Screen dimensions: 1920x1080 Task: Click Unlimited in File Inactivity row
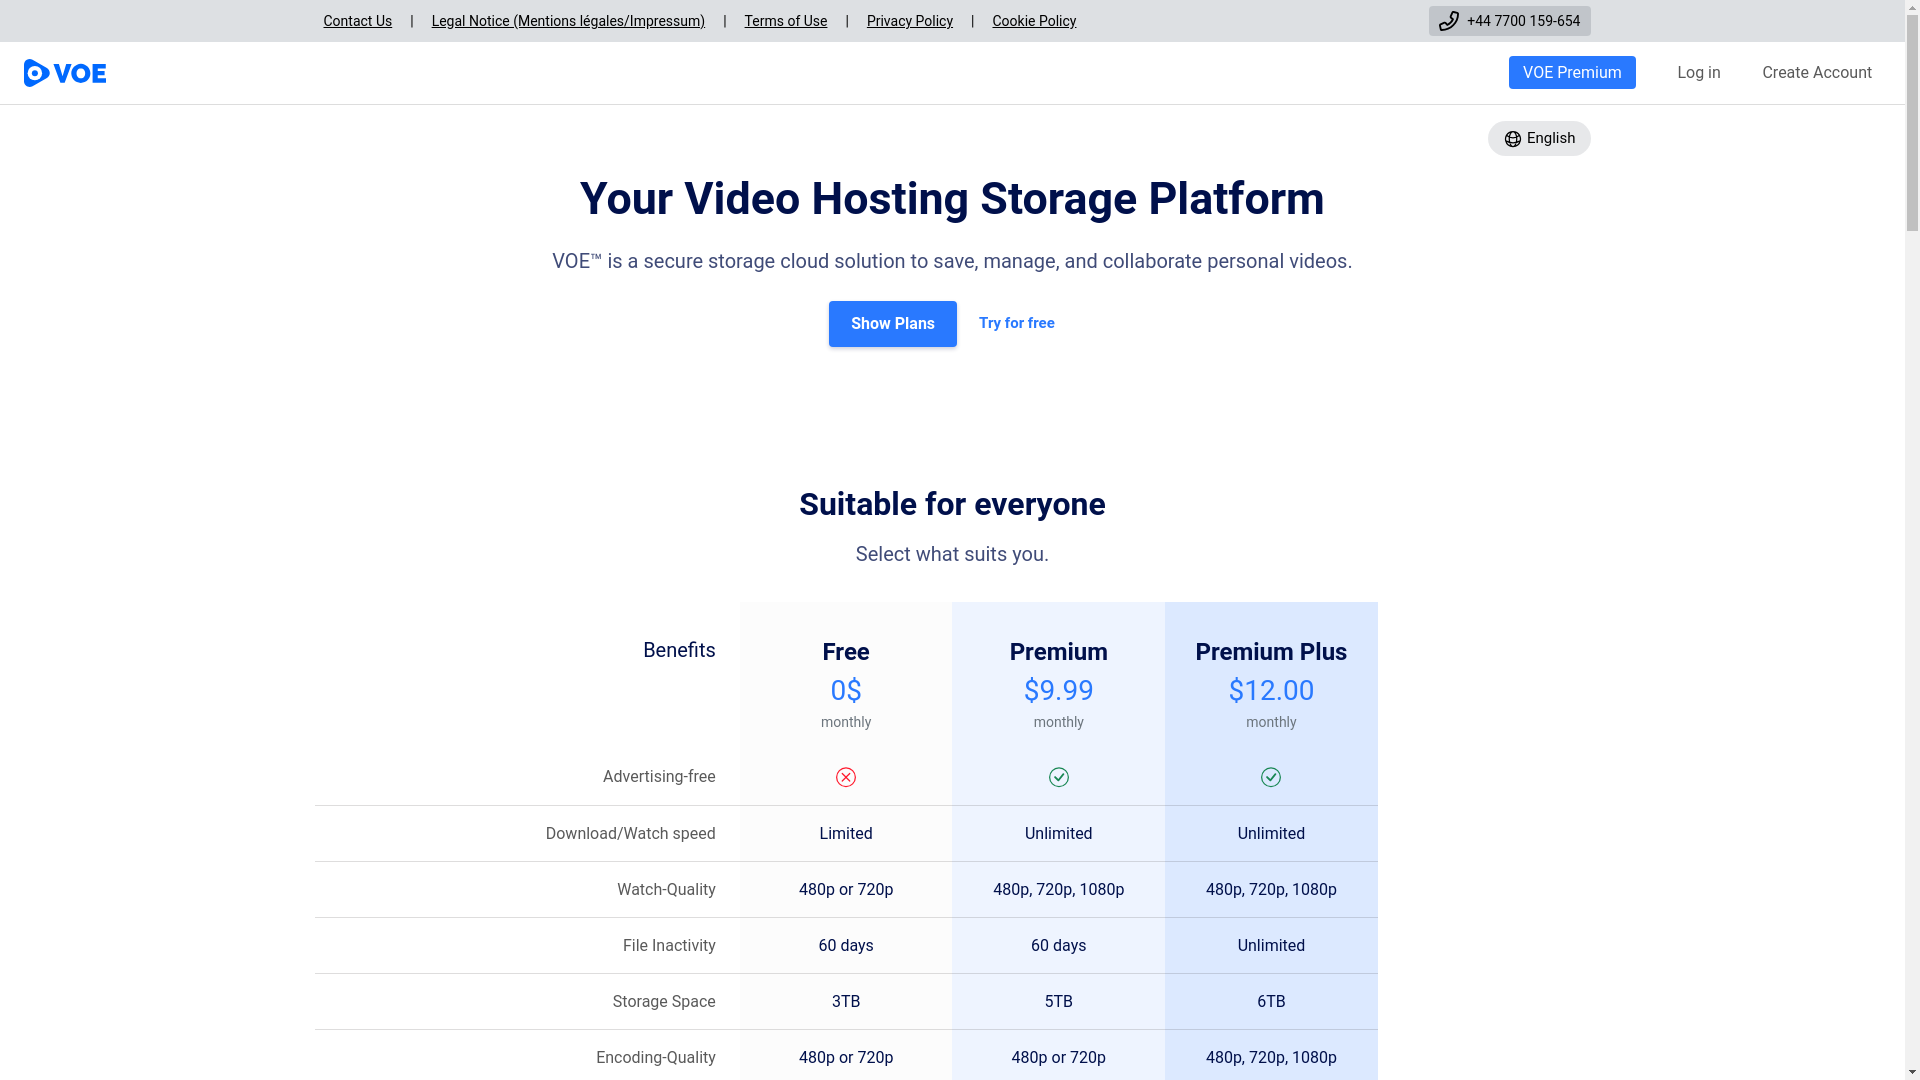[x=1271, y=946]
